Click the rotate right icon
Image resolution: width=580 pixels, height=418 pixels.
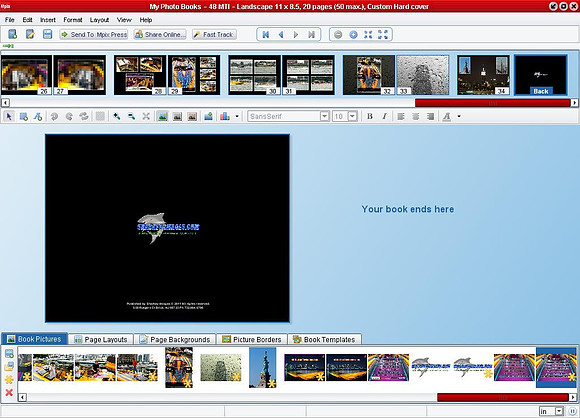click(69, 117)
